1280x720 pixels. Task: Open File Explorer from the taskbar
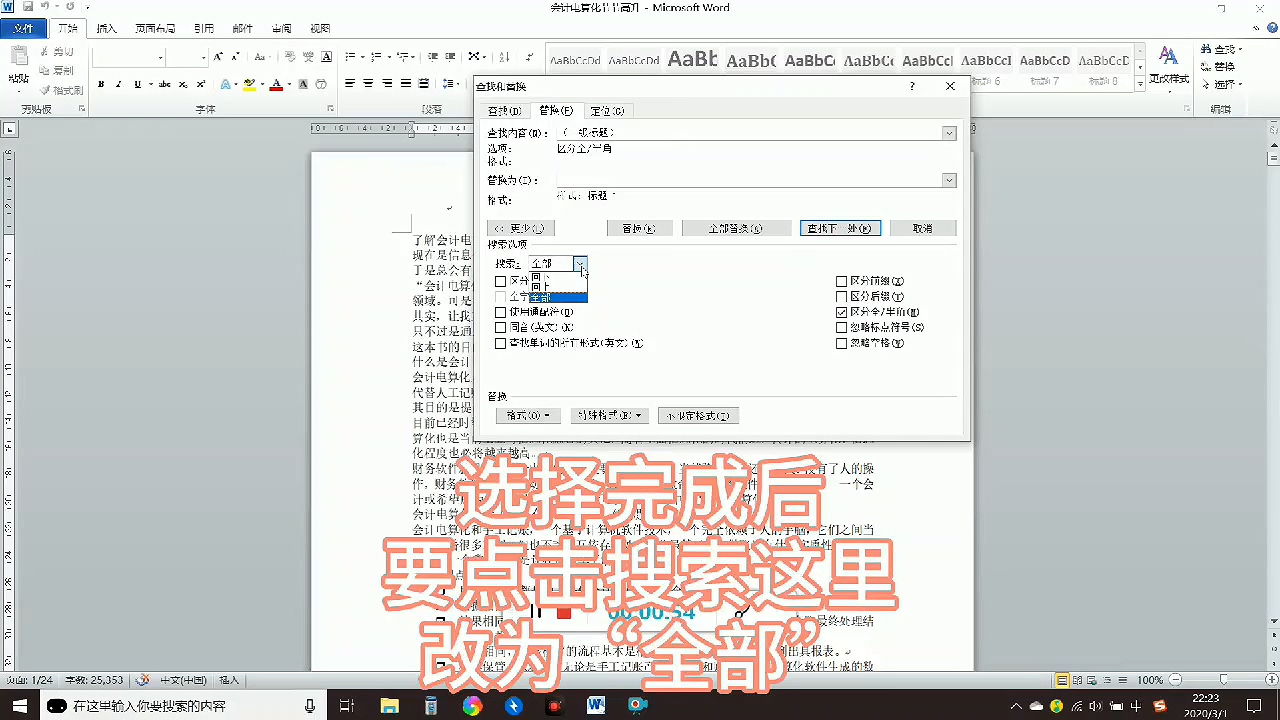(389, 705)
